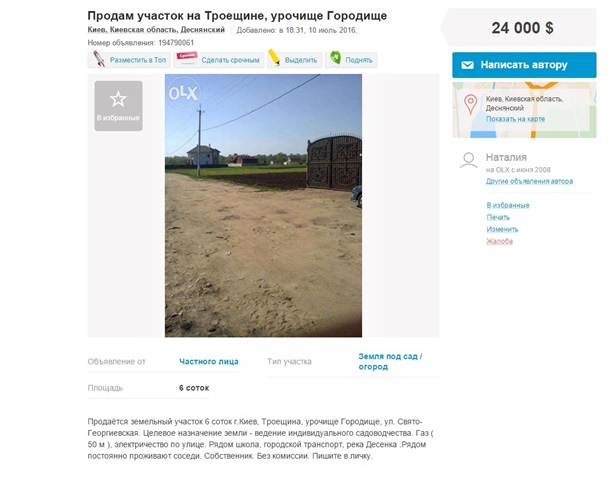Click the user avatar icon for Наталия
Image resolution: width=610 pixels, height=479 pixels.
pyautogui.click(x=468, y=160)
